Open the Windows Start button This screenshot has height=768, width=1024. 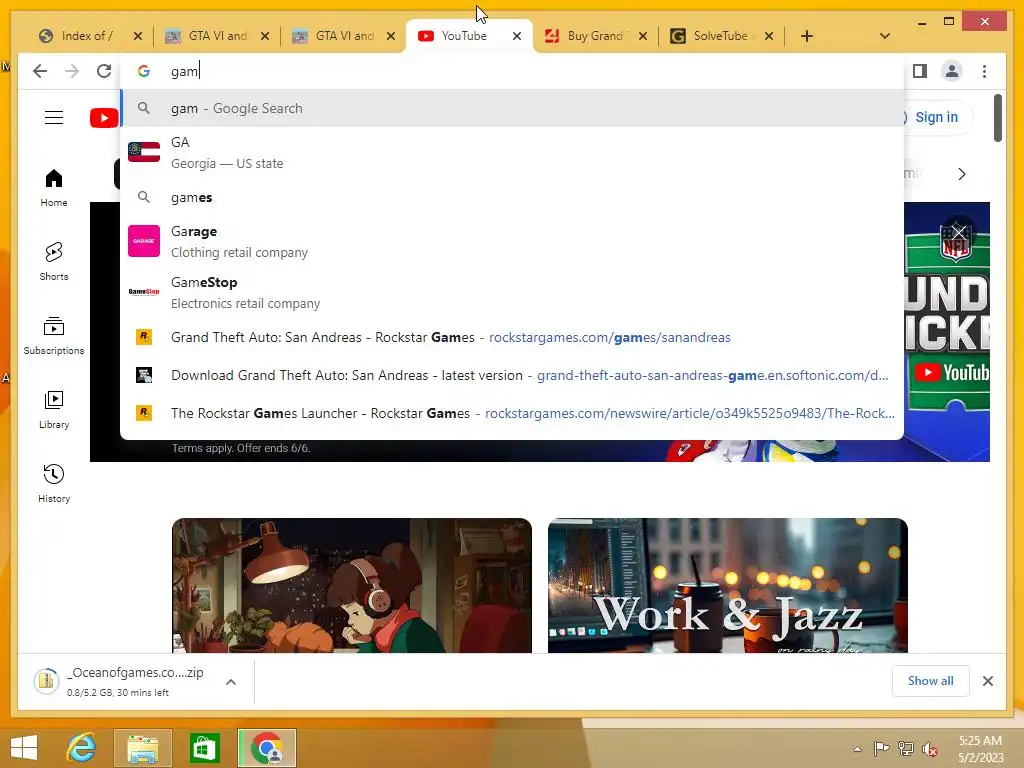[24, 748]
